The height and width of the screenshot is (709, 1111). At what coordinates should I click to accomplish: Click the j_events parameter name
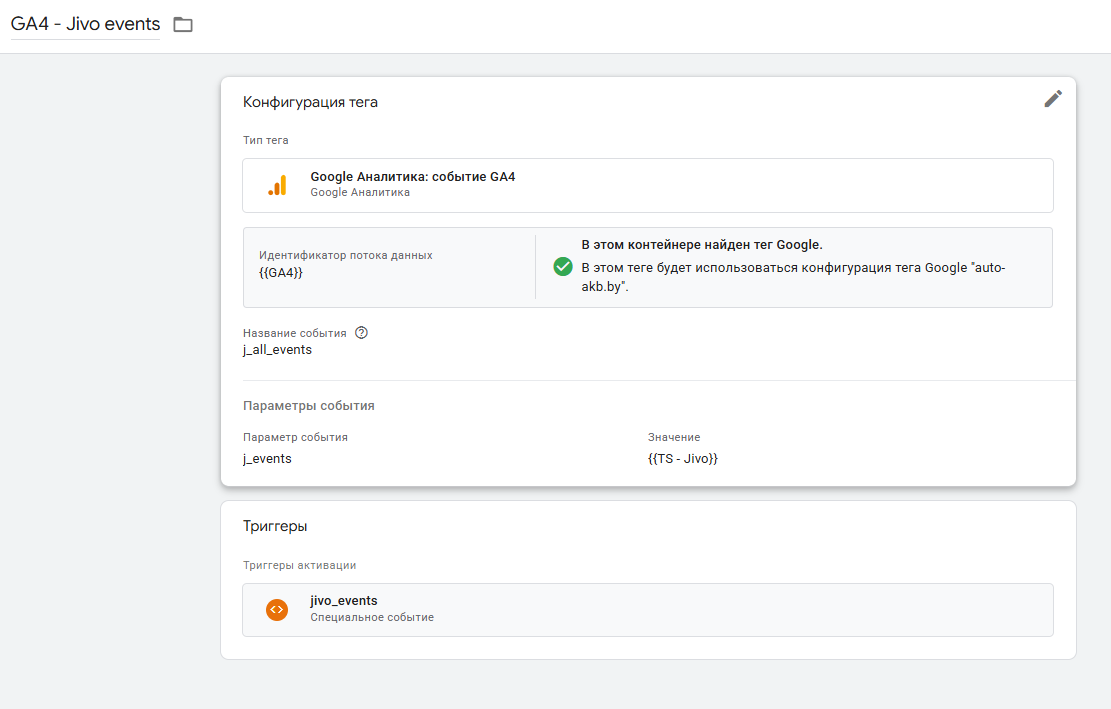click(x=267, y=458)
